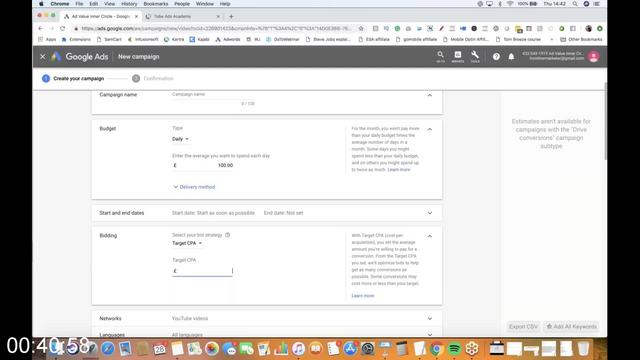Open the Kajabi bookmark
The image size is (640, 360).
point(200,40)
